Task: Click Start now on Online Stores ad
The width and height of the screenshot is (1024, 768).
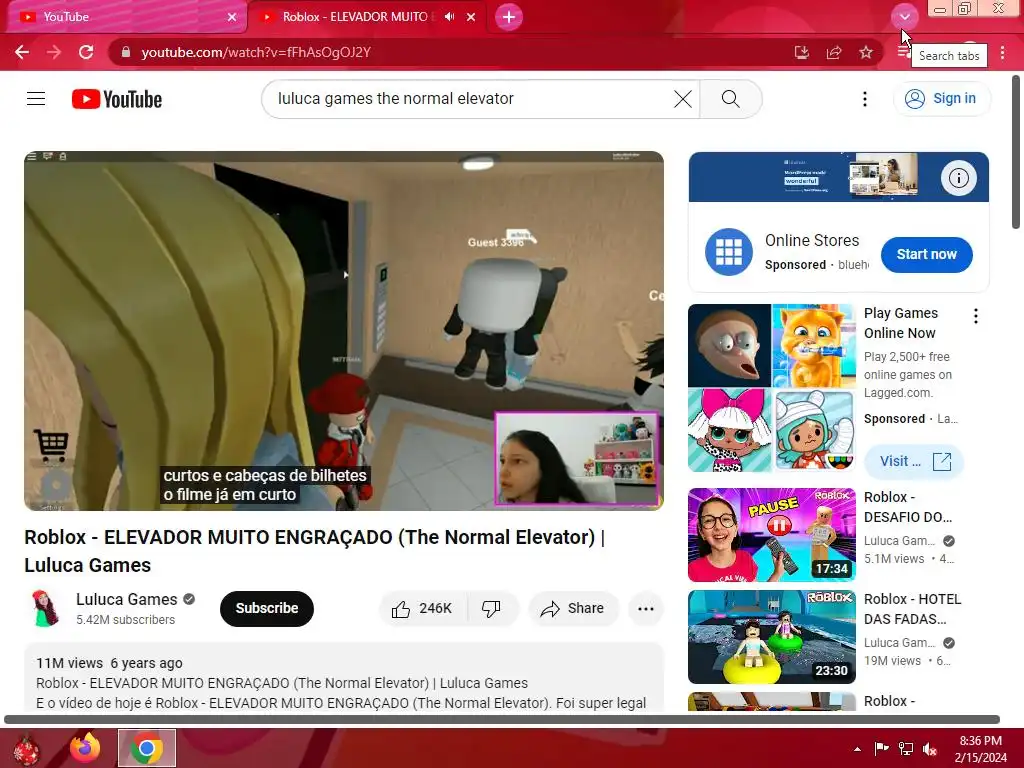Action: coord(926,255)
